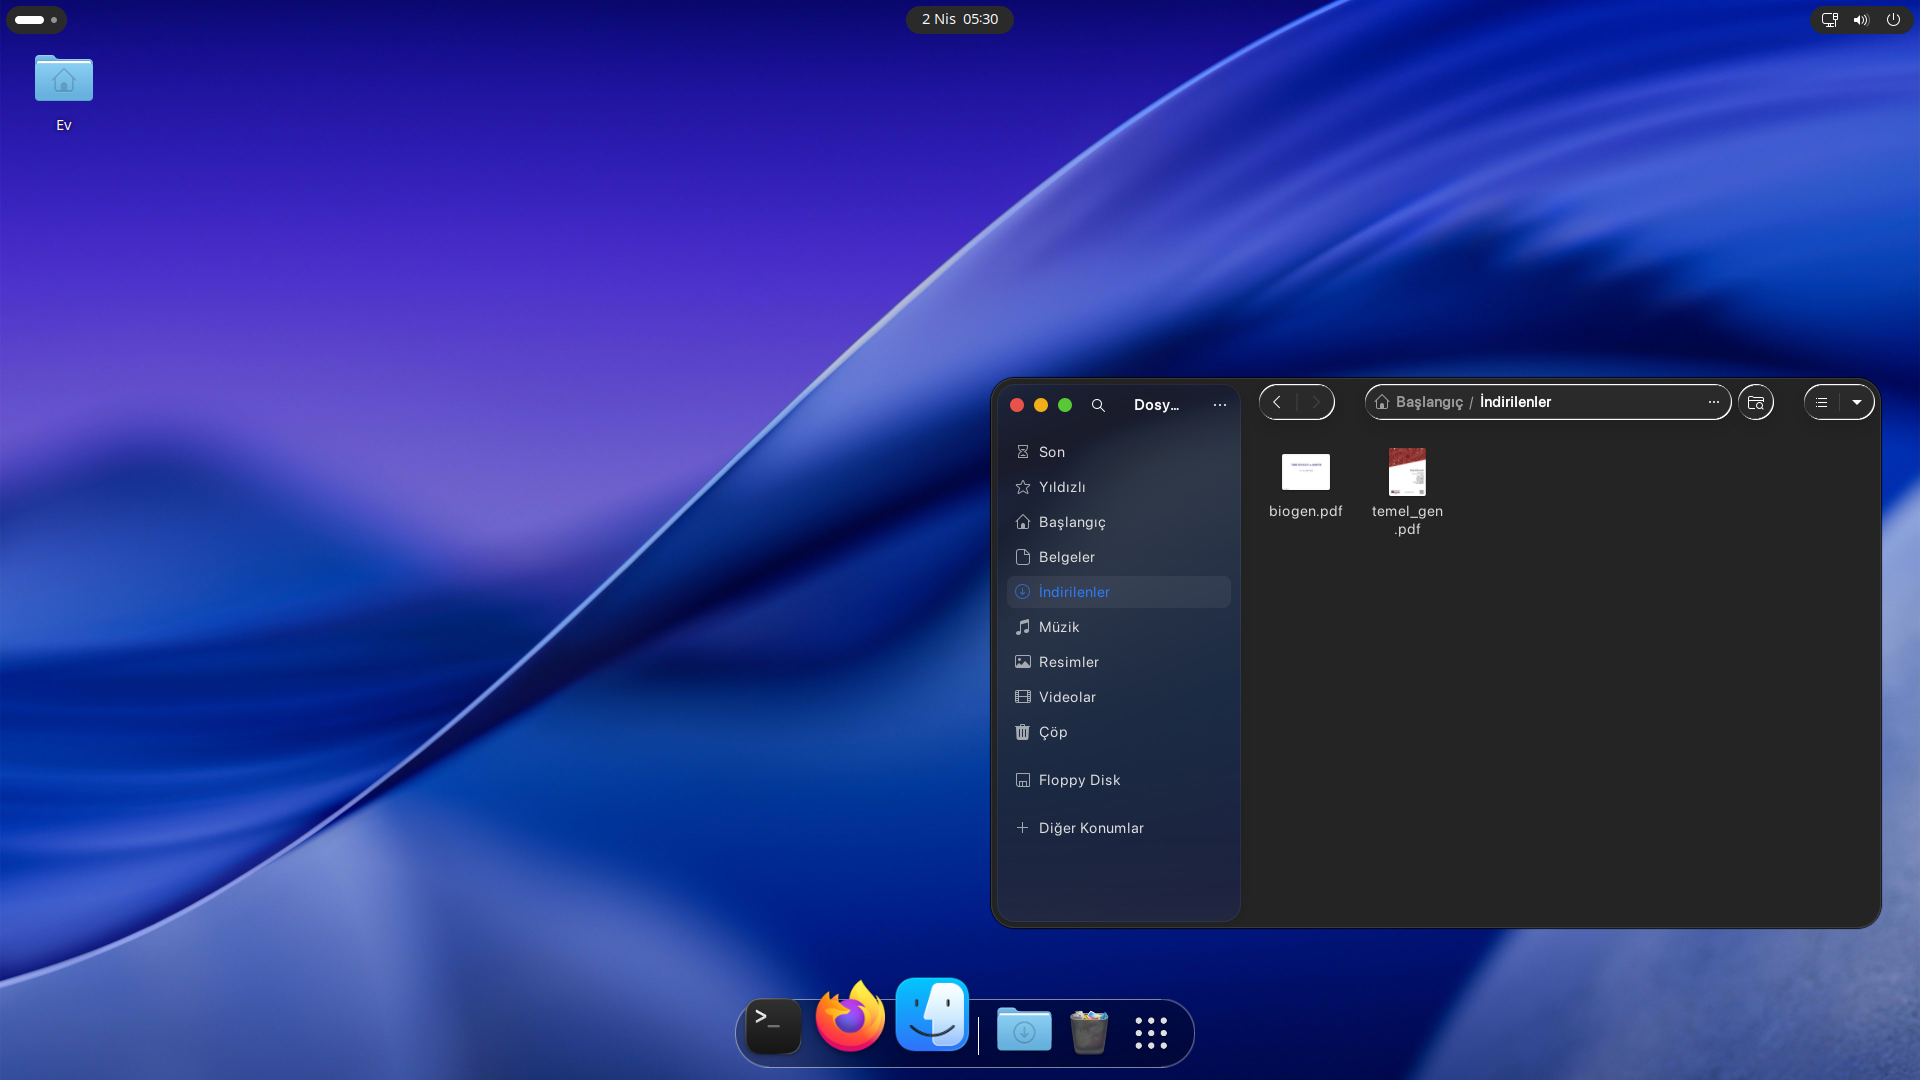
Task: Select the temel_gen.pdf file thumbnail
Action: point(1407,472)
